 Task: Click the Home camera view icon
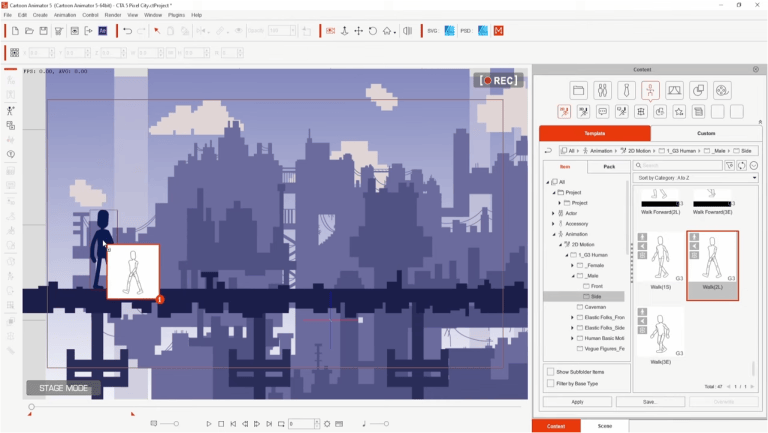[387, 31]
